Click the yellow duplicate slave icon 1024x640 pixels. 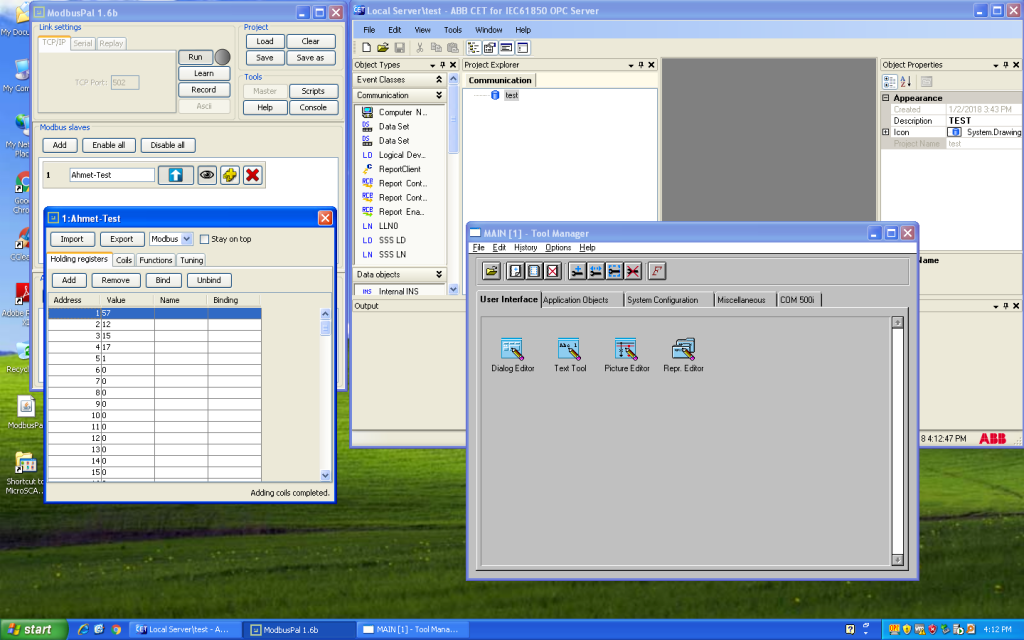click(230, 175)
